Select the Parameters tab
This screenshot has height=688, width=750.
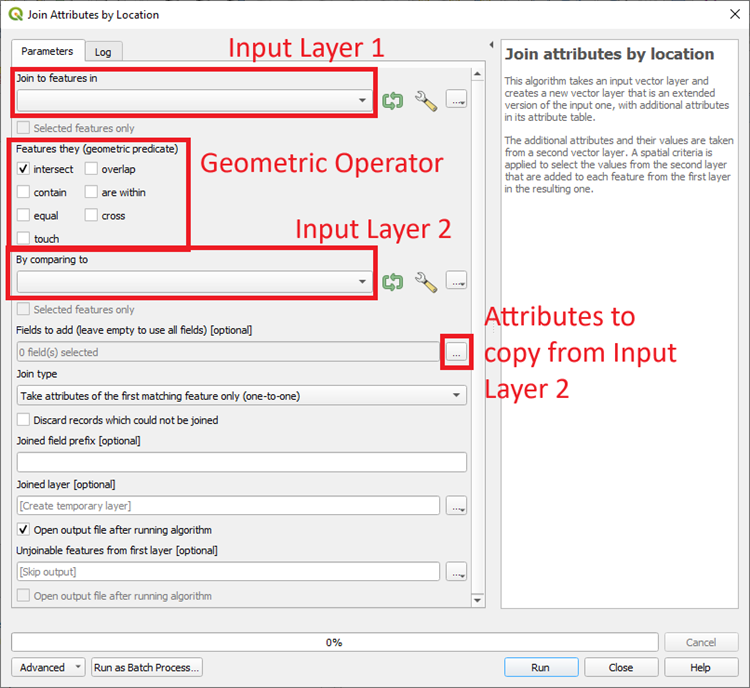coord(47,51)
